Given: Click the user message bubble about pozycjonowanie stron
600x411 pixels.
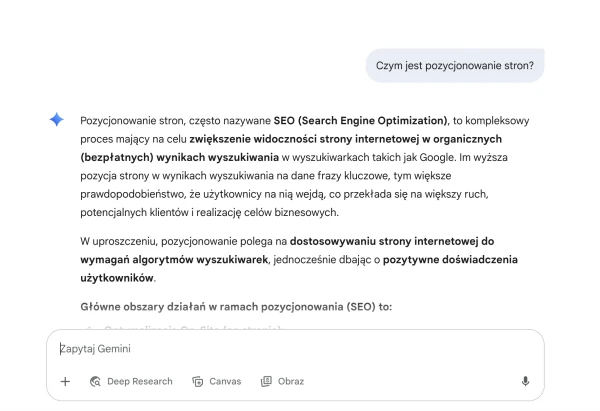Looking at the screenshot, I should [x=455, y=65].
